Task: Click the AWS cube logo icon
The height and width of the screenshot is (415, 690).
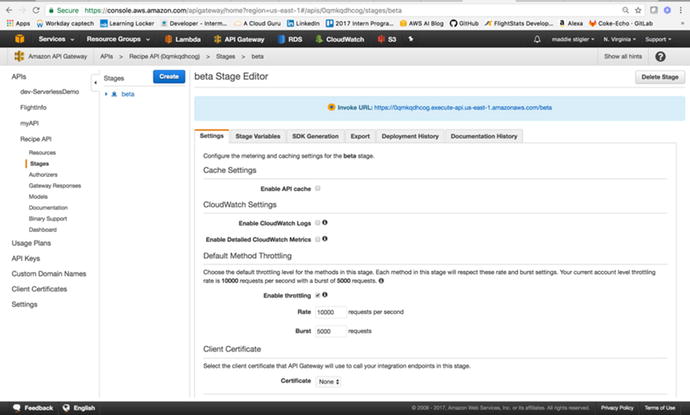Action: pyautogui.click(x=20, y=39)
